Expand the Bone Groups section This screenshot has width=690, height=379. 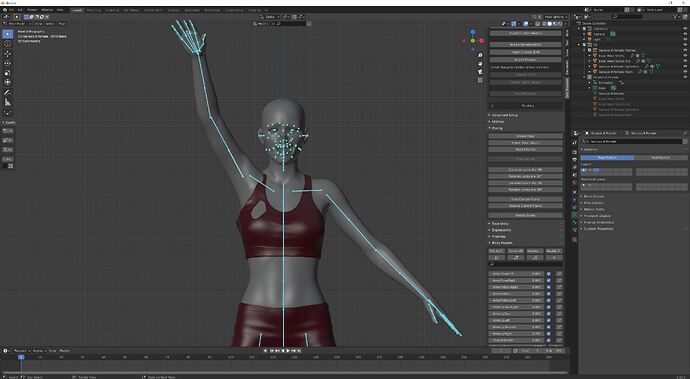(x=593, y=196)
